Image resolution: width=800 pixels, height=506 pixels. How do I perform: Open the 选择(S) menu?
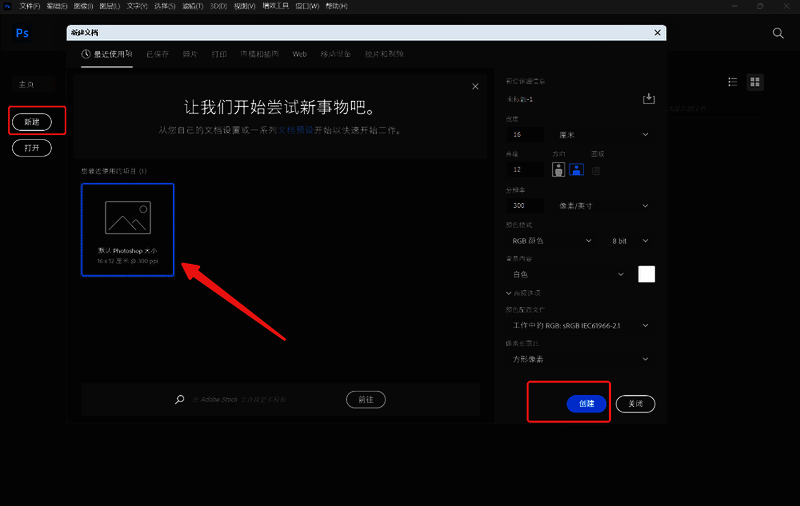[165, 6]
